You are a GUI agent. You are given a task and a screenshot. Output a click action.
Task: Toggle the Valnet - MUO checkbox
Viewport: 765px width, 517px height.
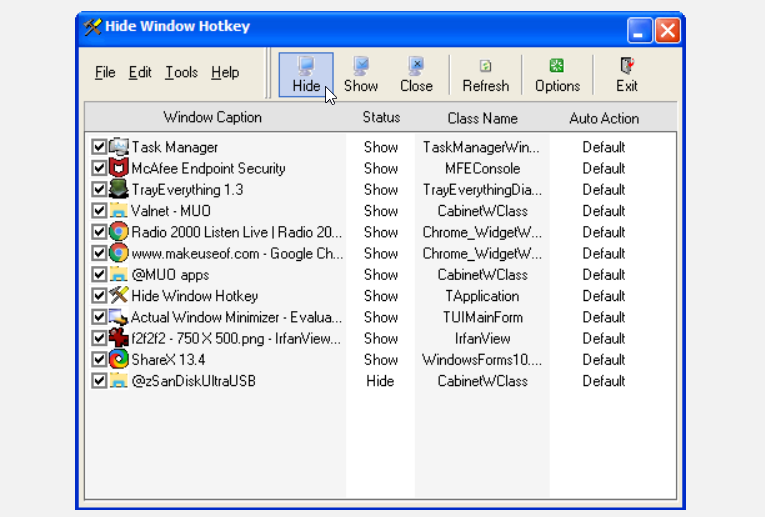click(x=99, y=211)
